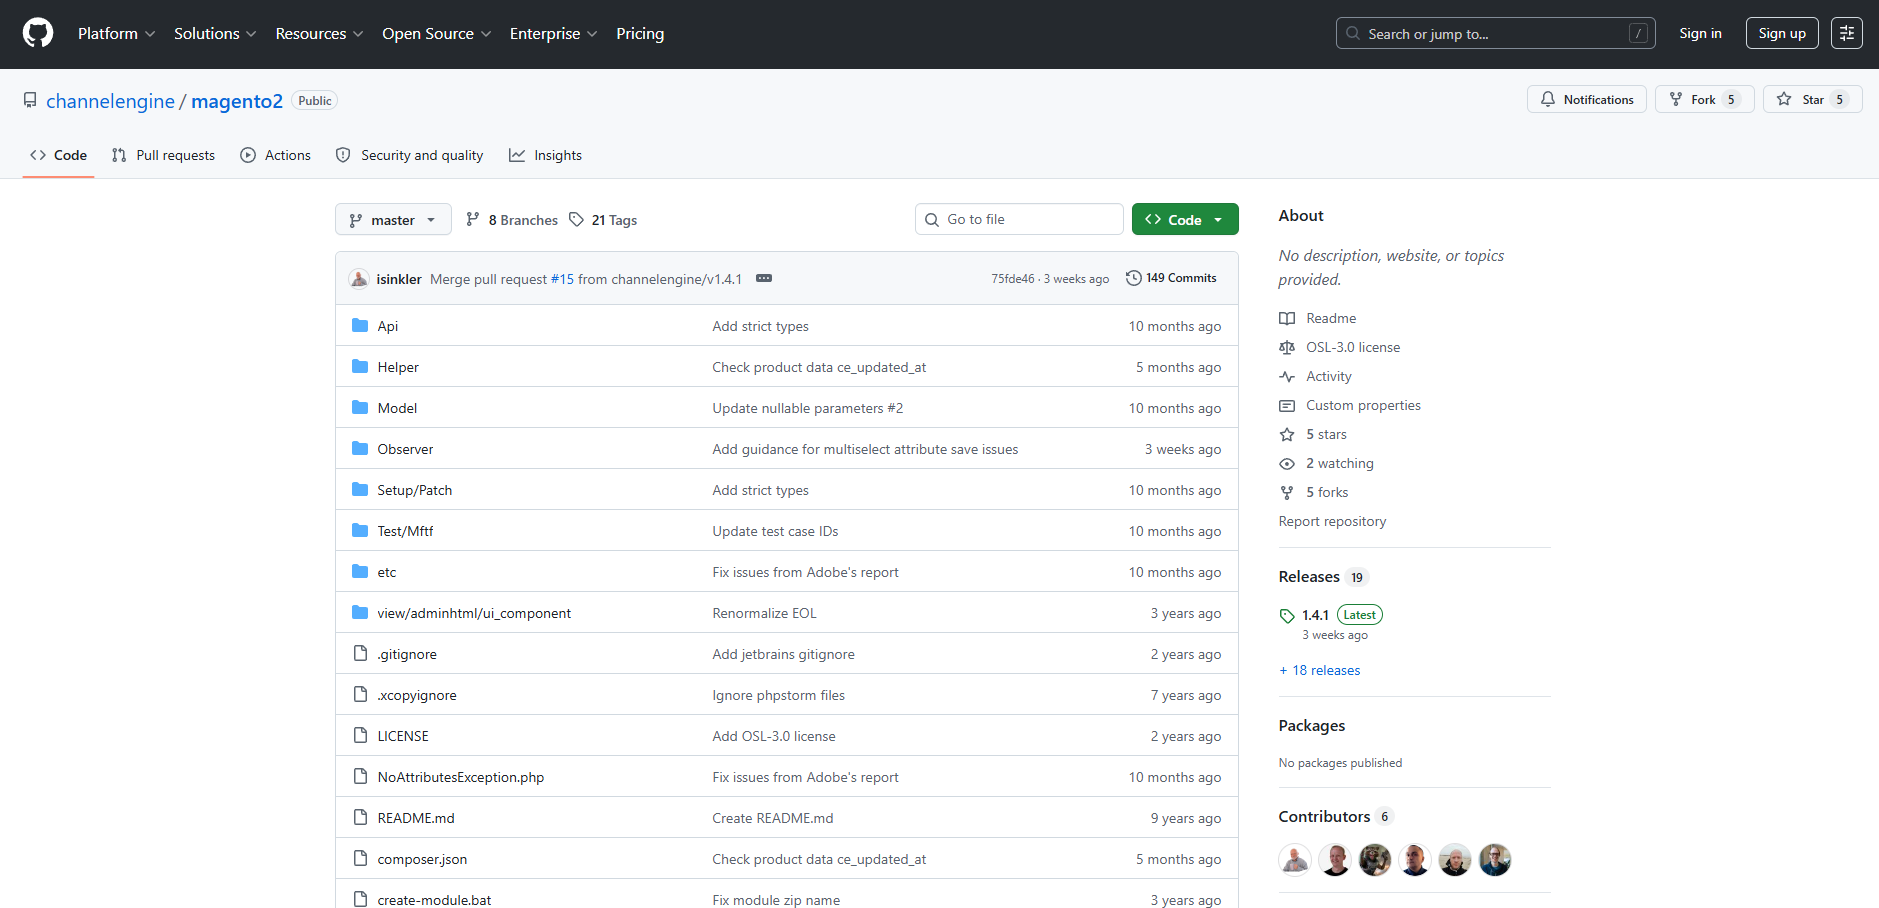This screenshot has width=1879, height=908.
Task: Expand the Solutions menu
Action: click(x=215, y=33)
